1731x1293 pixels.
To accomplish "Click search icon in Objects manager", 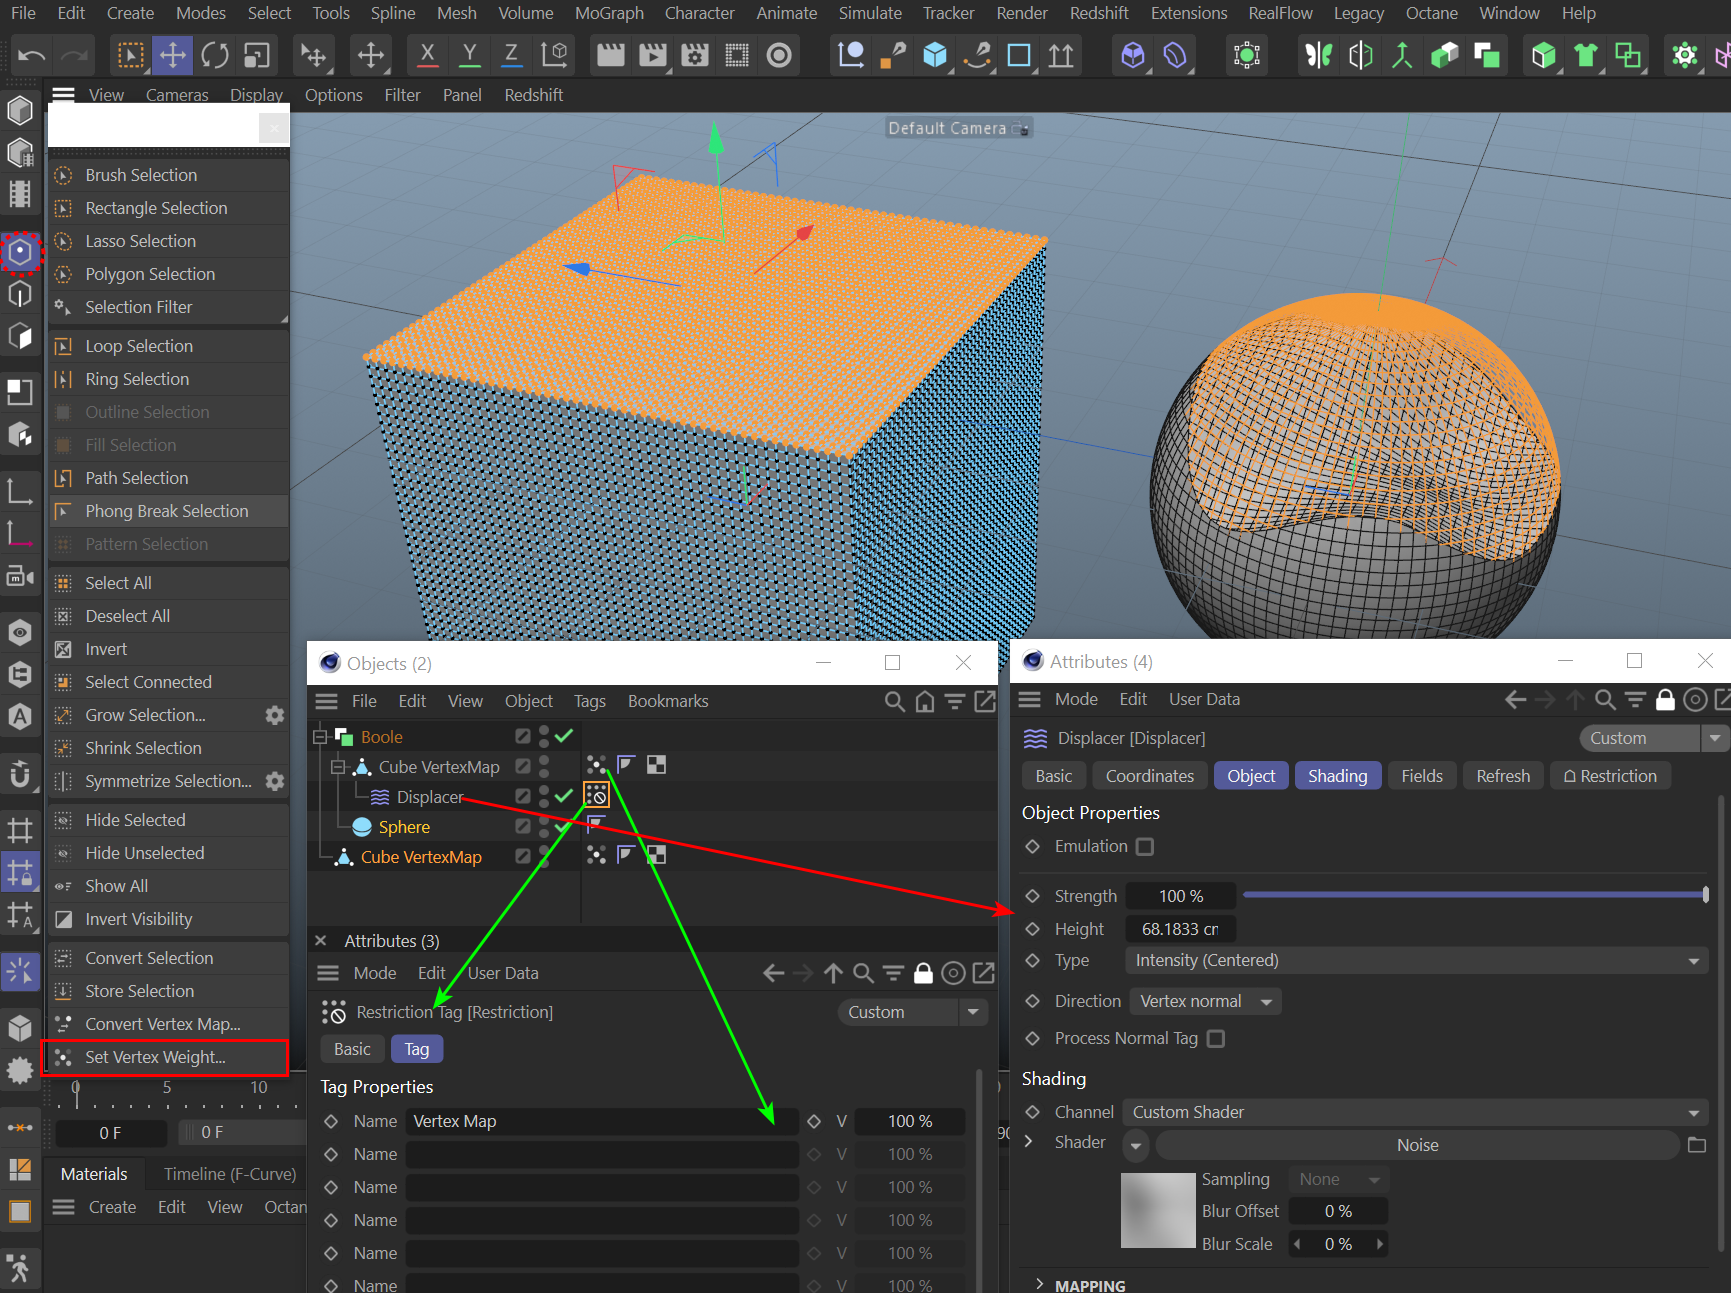I will 895,702.
